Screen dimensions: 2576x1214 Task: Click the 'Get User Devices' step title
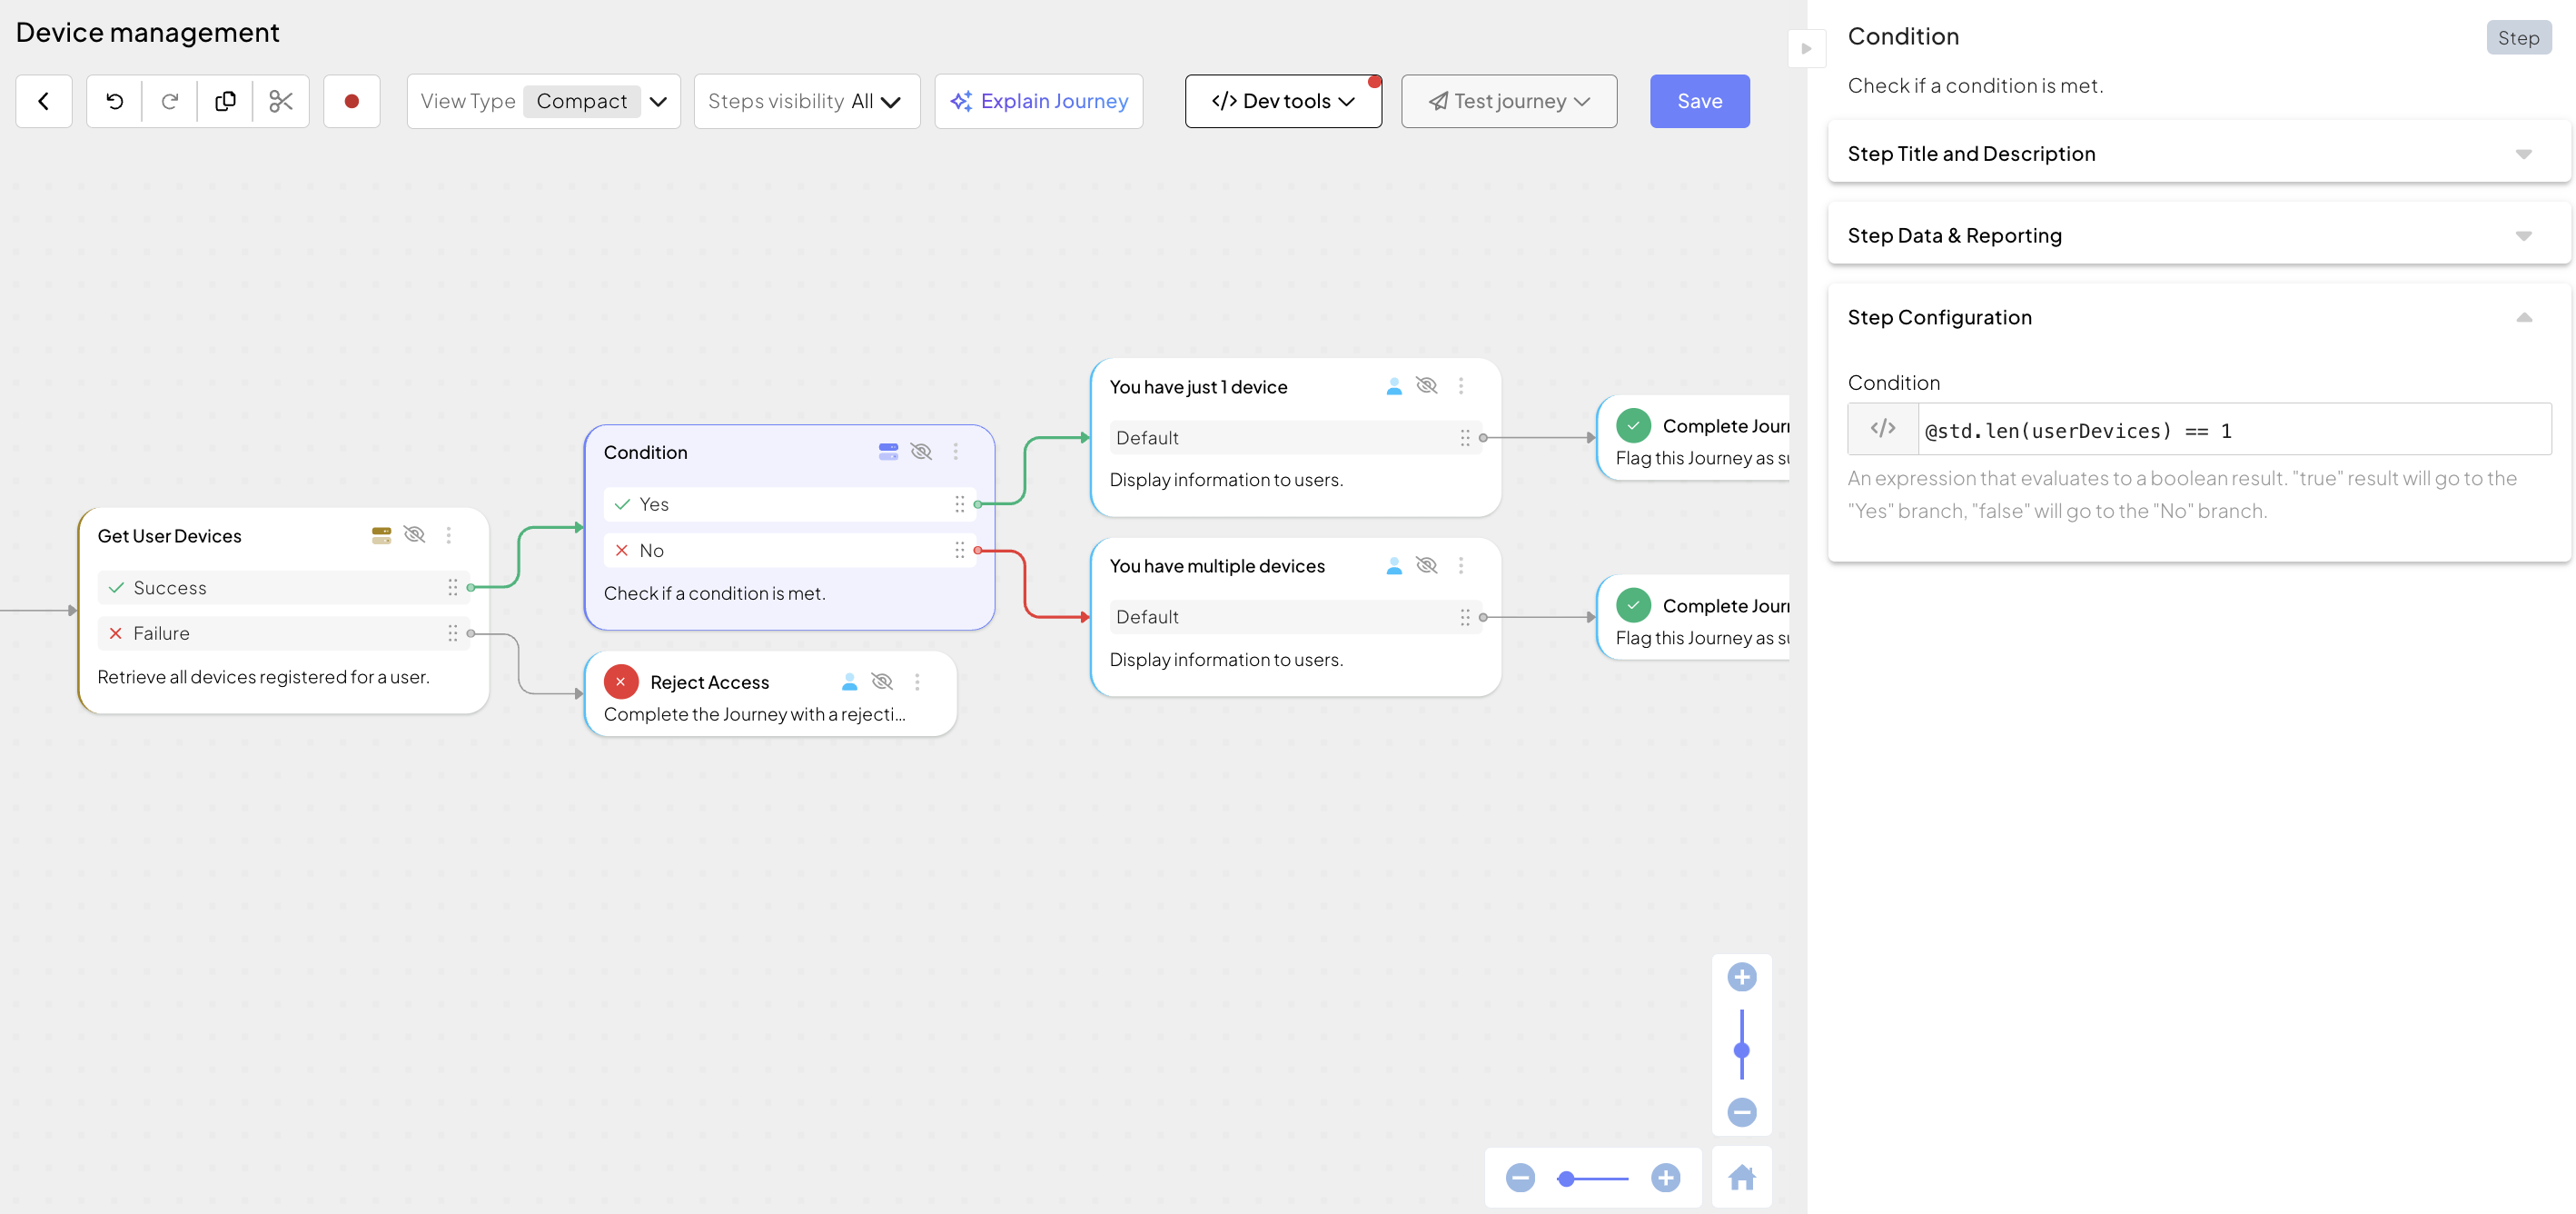pyautogui.click(x=169, y=536)
